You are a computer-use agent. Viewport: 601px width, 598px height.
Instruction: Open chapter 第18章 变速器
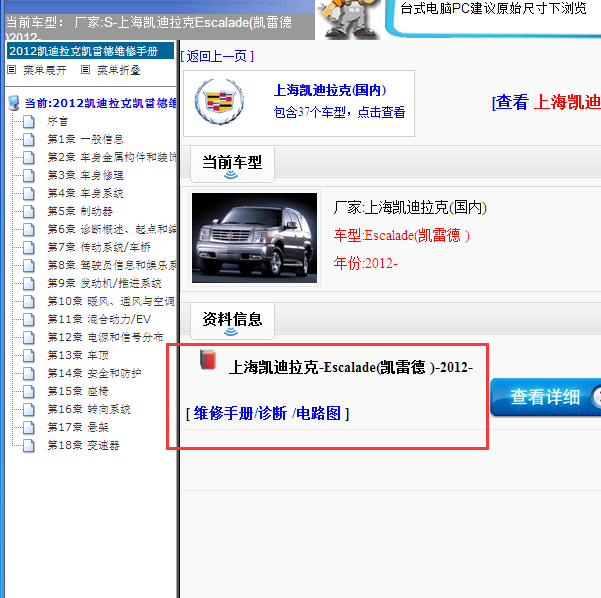pyautogui.click(x=83, y=446)
